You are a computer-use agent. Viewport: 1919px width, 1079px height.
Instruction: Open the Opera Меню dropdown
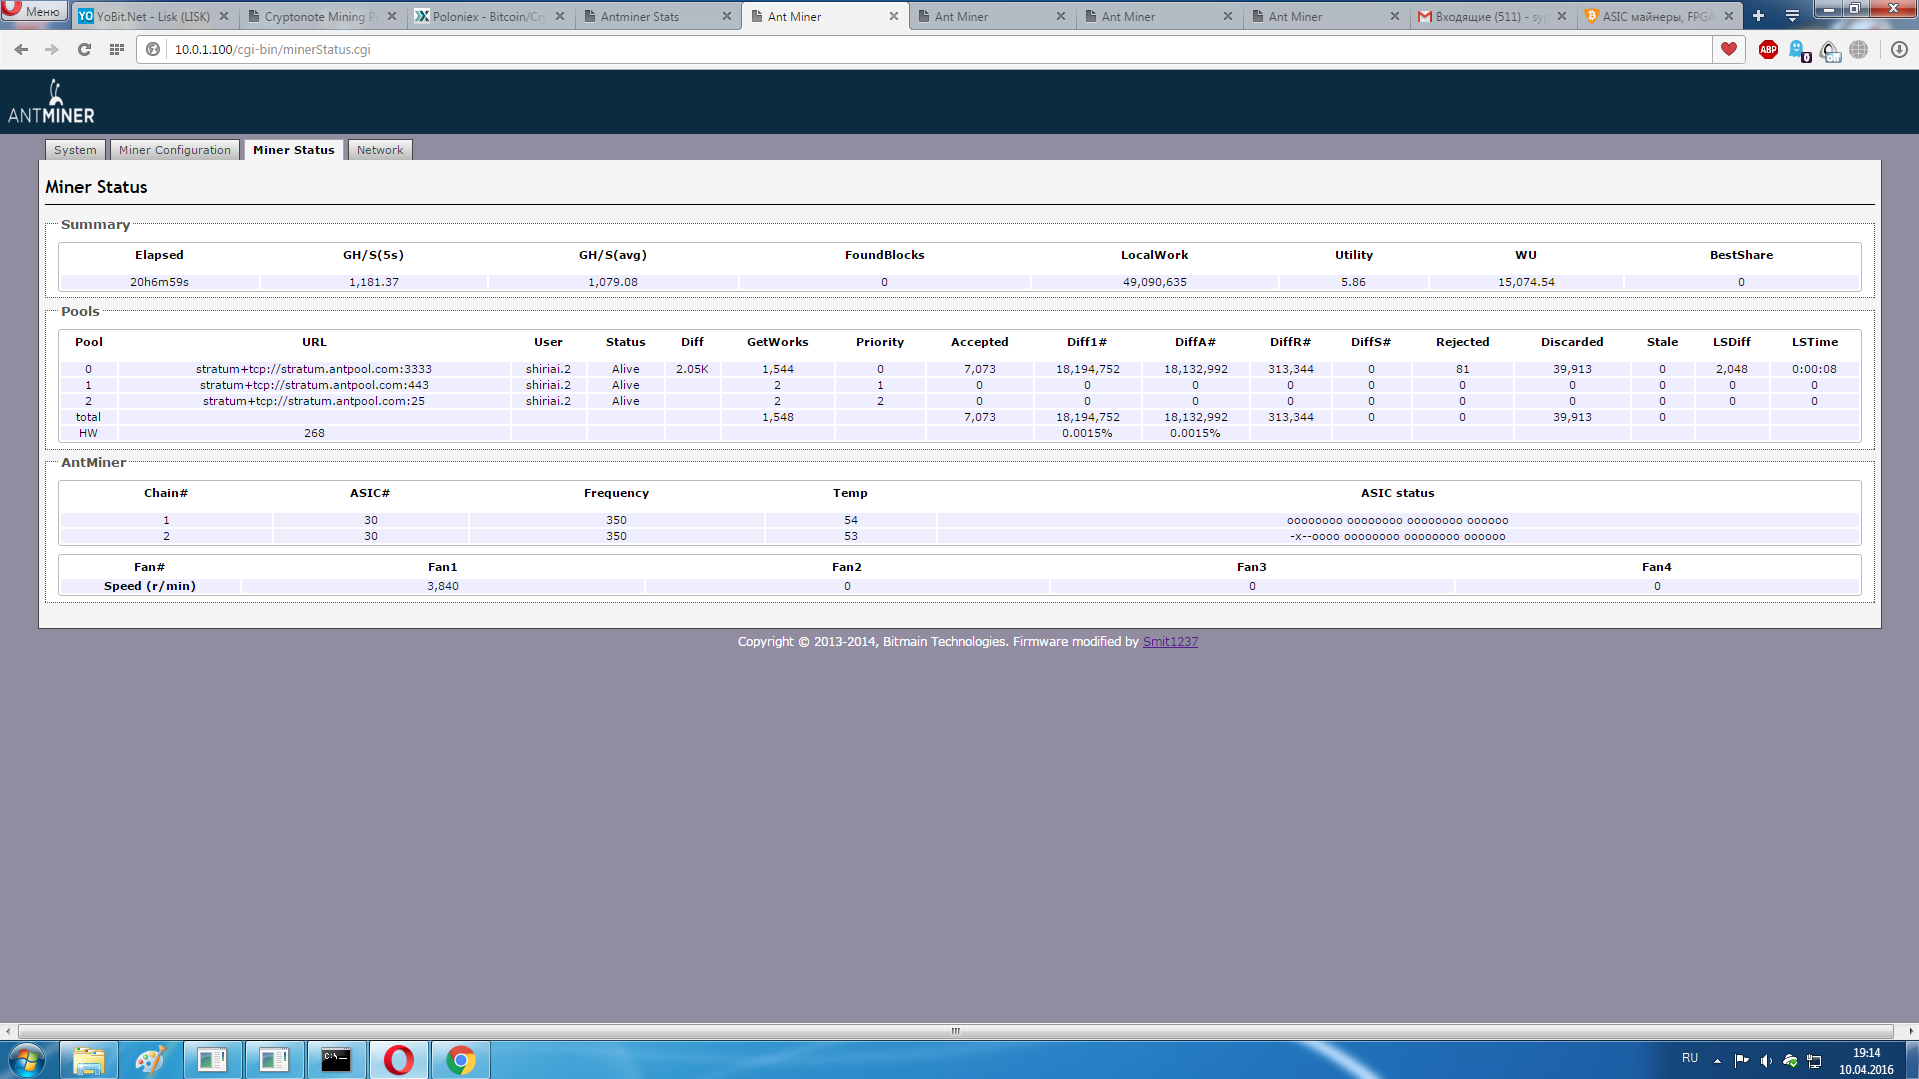[x=34, y=11]
